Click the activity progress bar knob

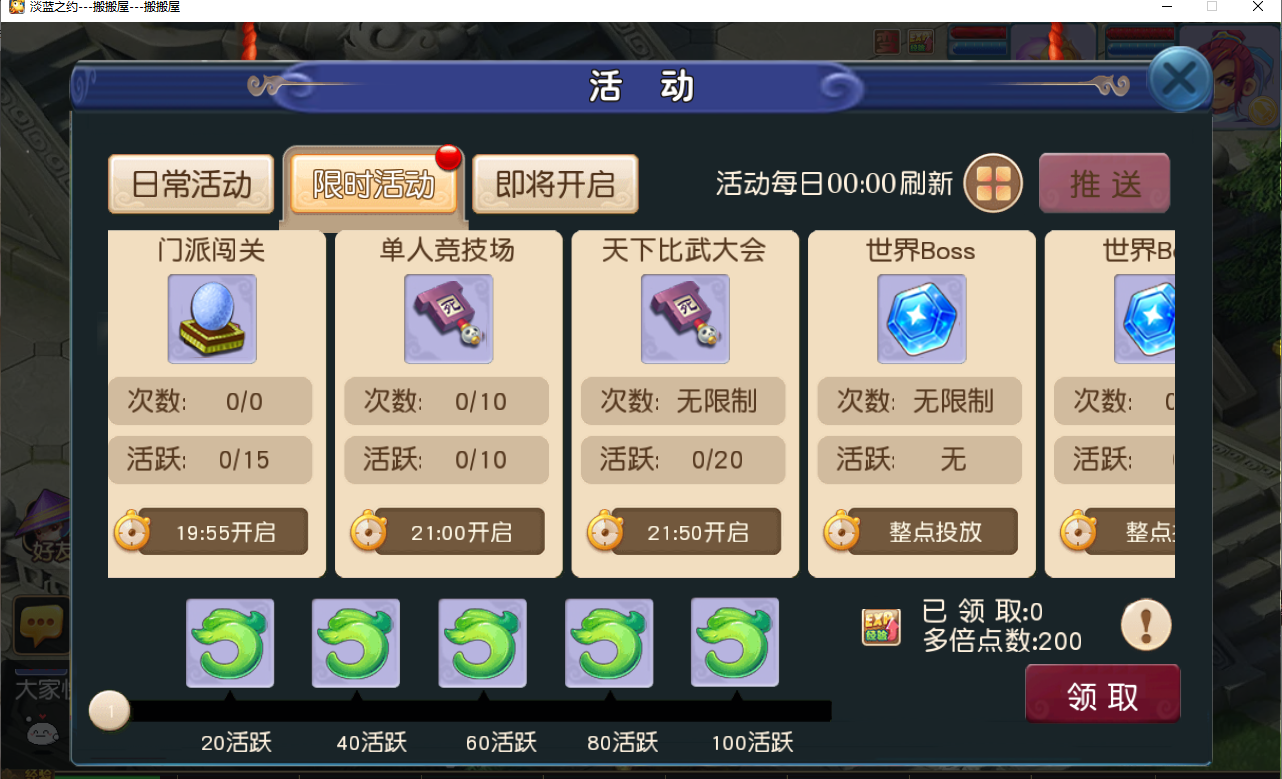(x=110, y=711)
